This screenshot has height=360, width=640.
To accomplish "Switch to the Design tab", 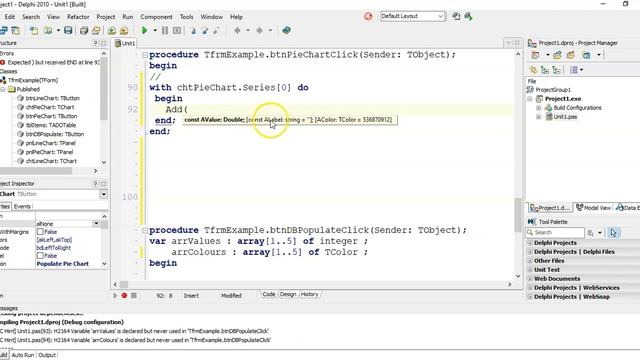I will [x=288, y=294].
